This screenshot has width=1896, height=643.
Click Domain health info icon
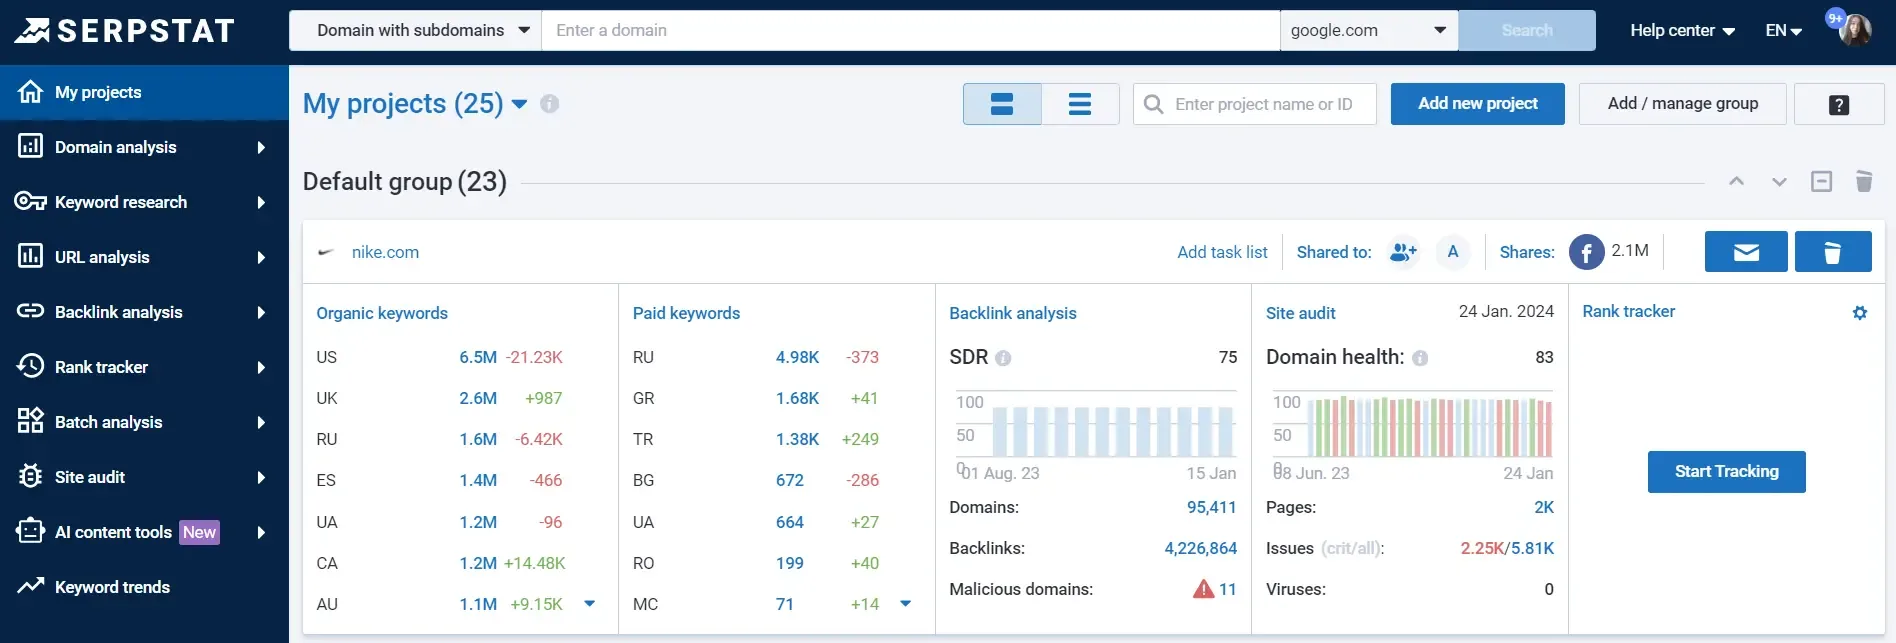(x=1420, y=358)
